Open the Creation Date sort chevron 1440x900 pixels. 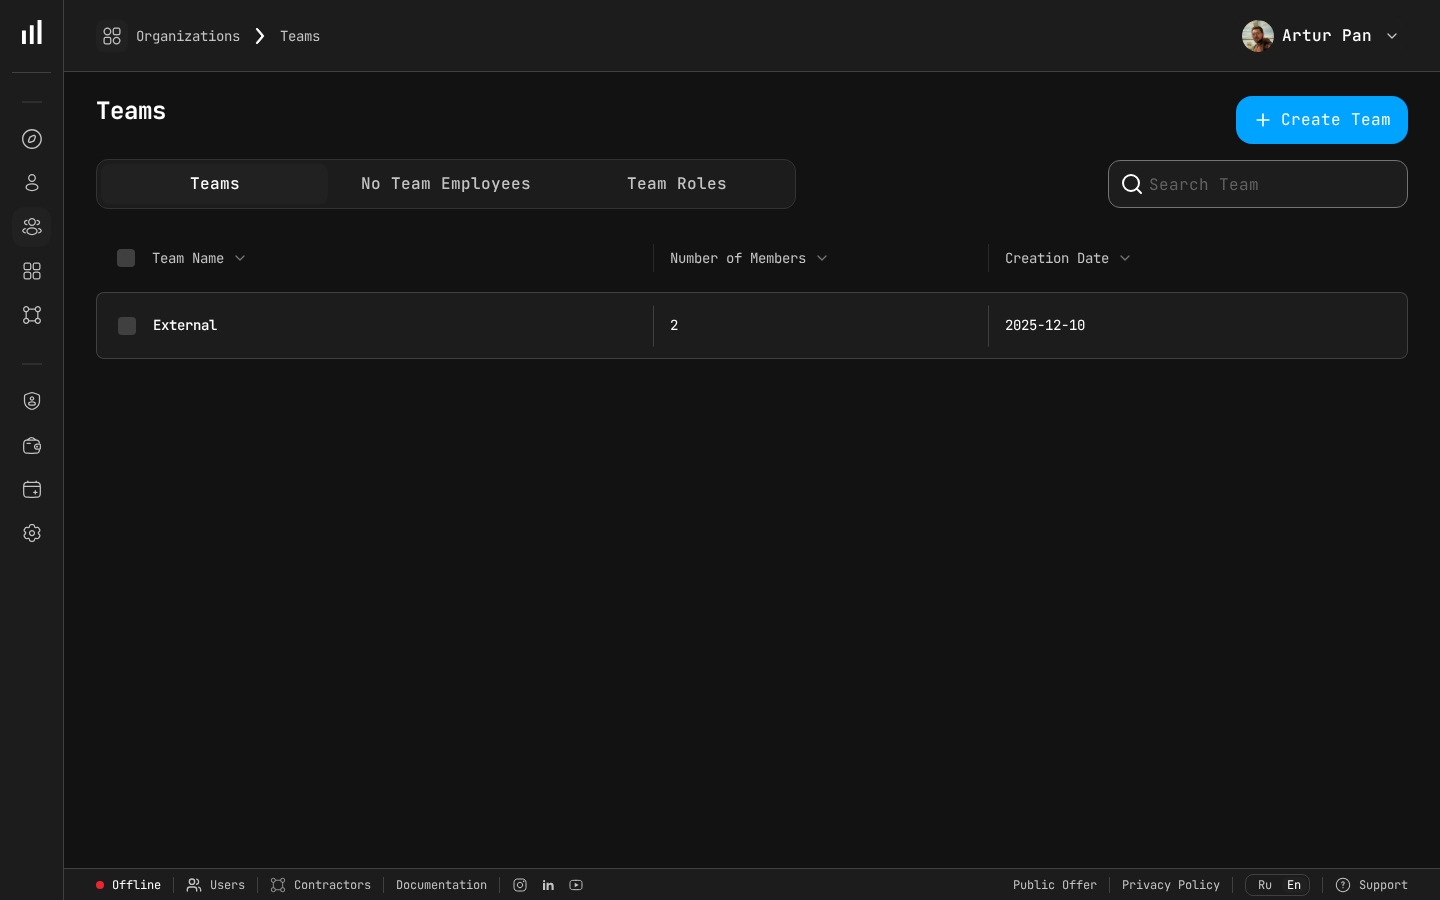click(x=1125, y=258)
